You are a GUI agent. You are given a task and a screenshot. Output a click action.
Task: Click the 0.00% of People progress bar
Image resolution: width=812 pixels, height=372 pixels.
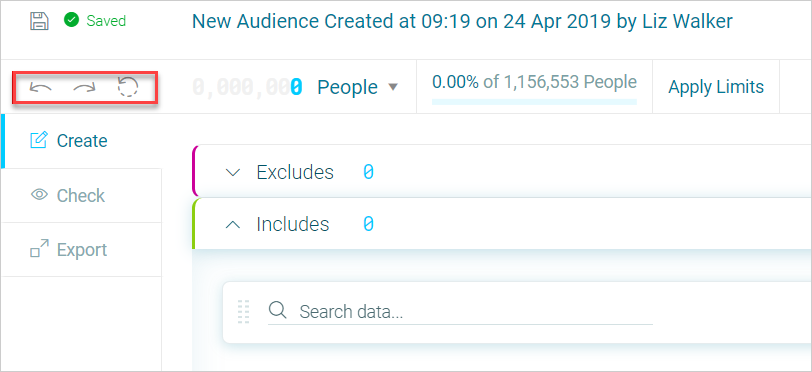534,102
